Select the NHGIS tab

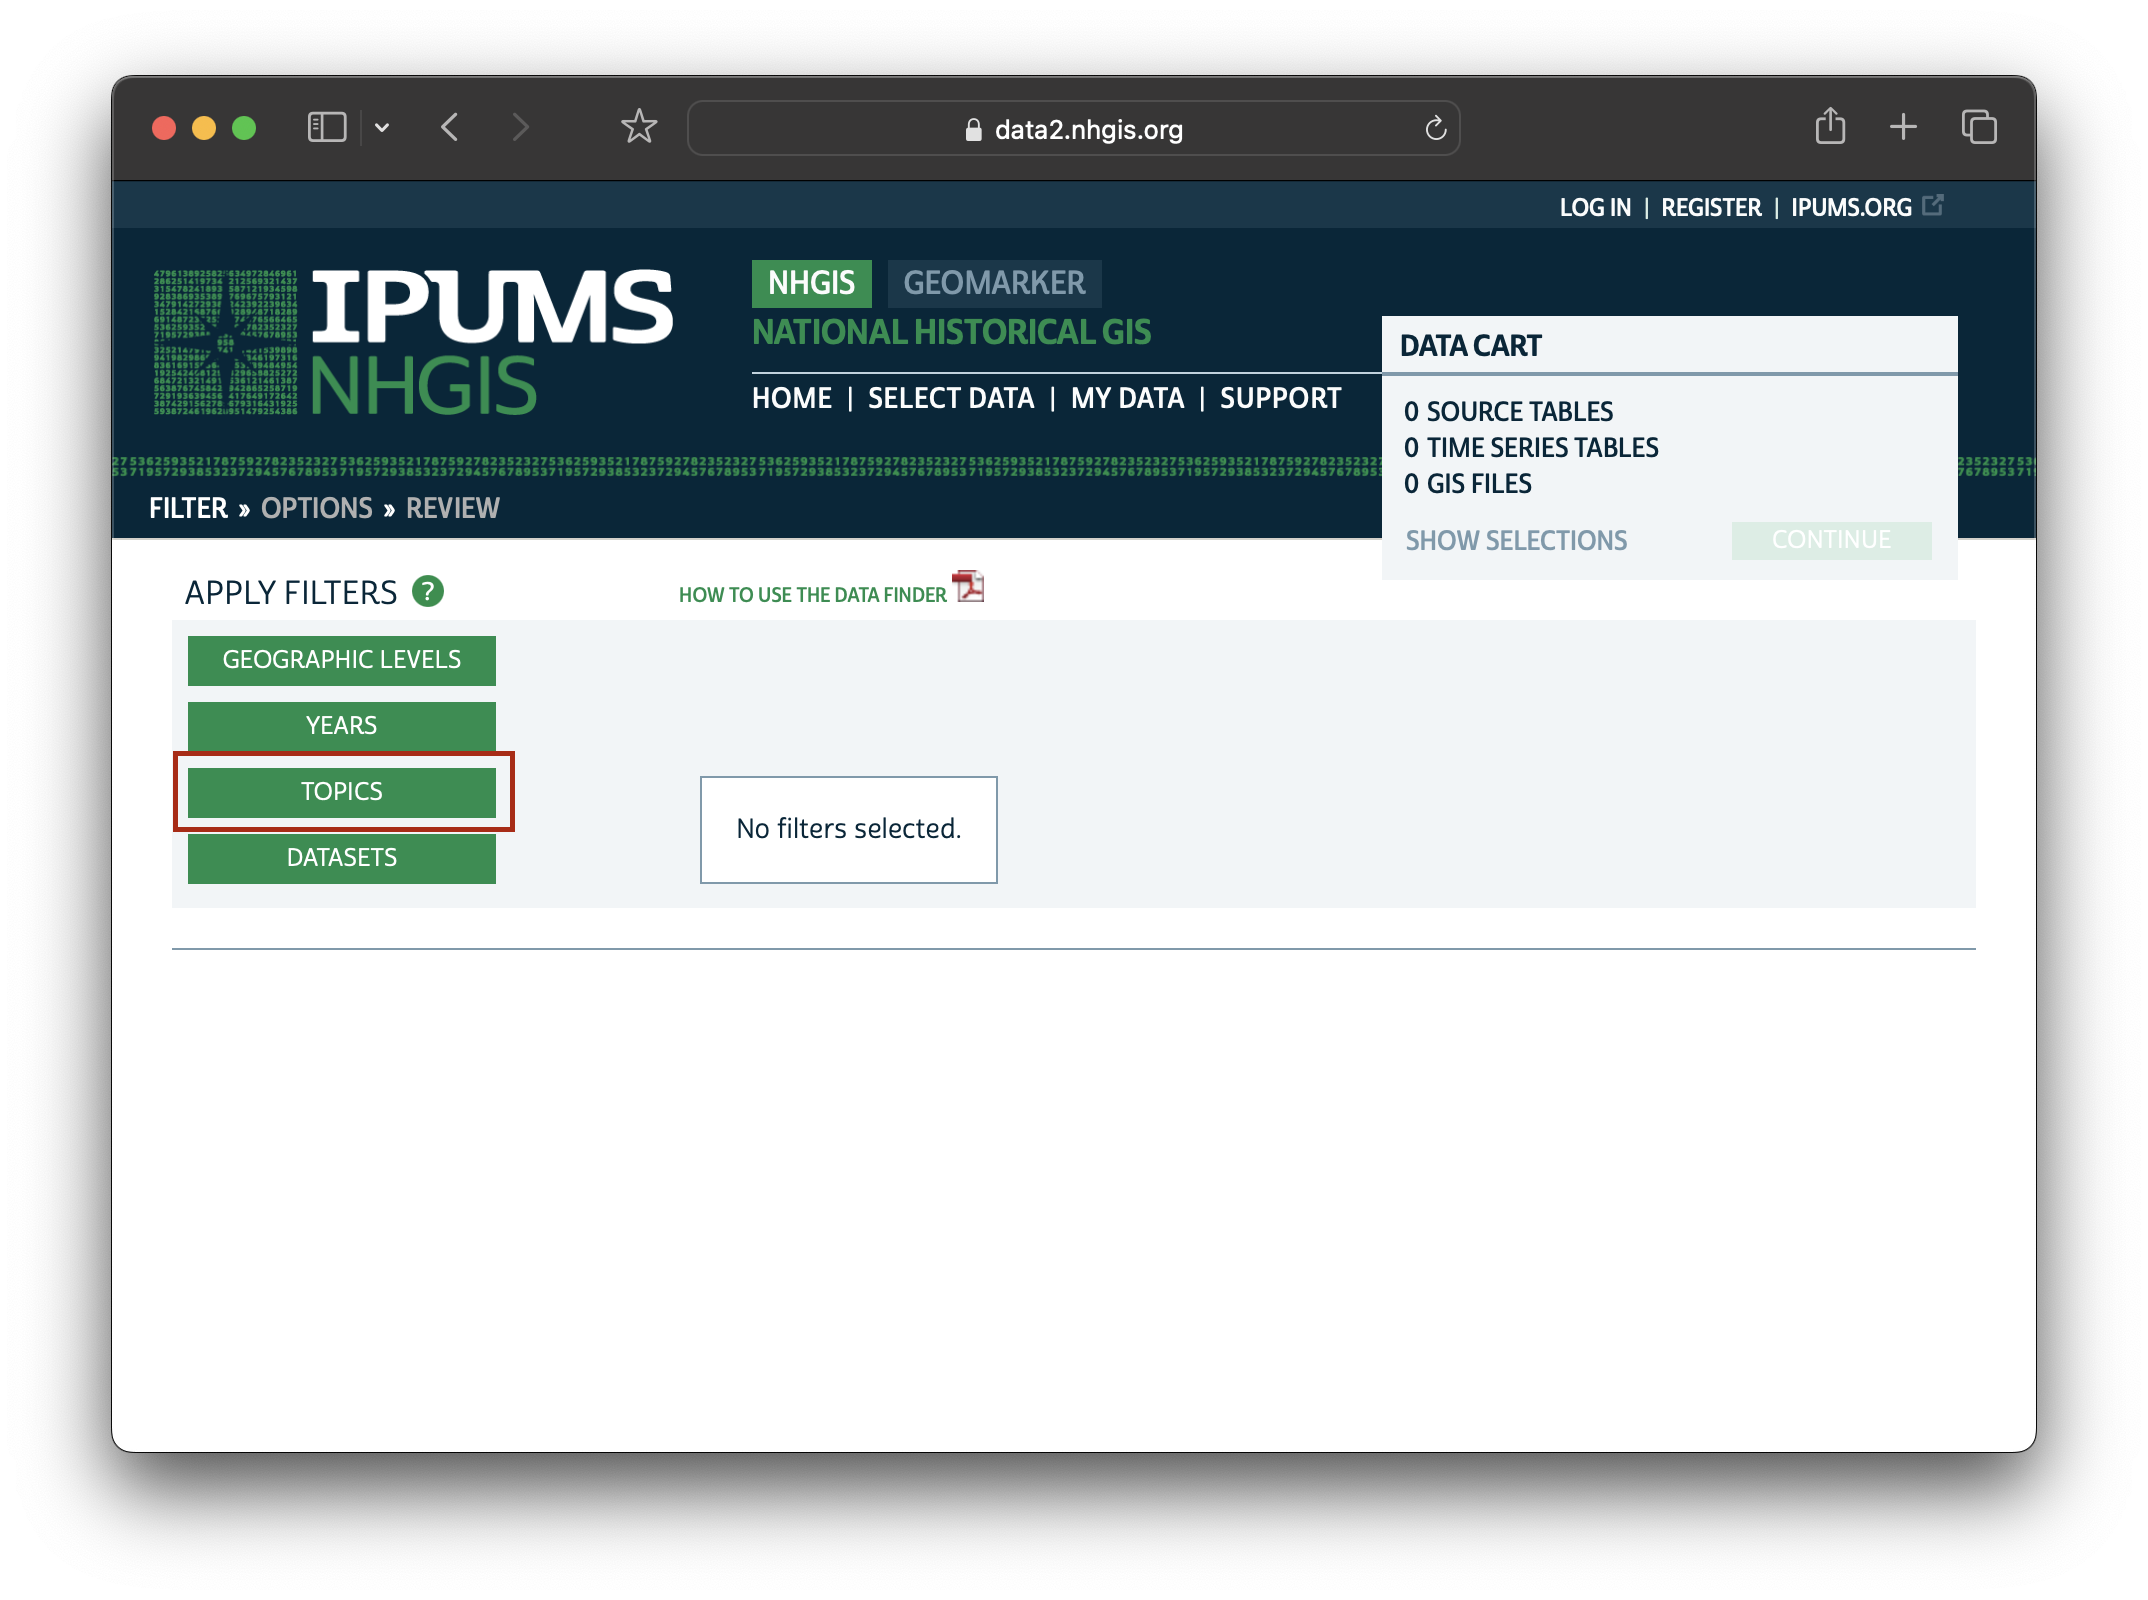click(811, 283)
